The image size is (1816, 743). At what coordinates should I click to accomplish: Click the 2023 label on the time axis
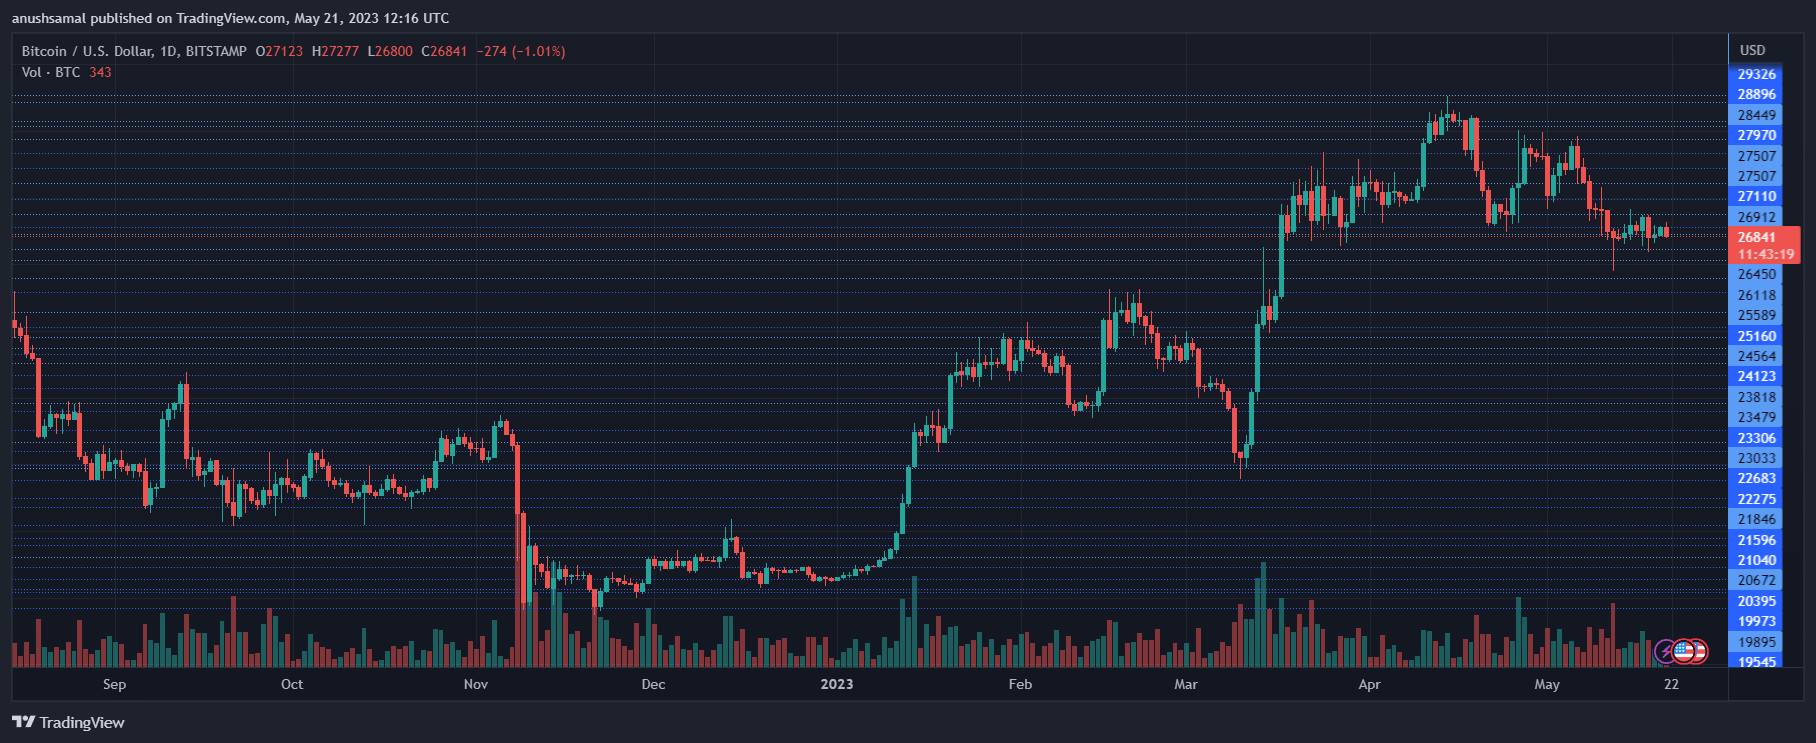[x=837, y=684]
